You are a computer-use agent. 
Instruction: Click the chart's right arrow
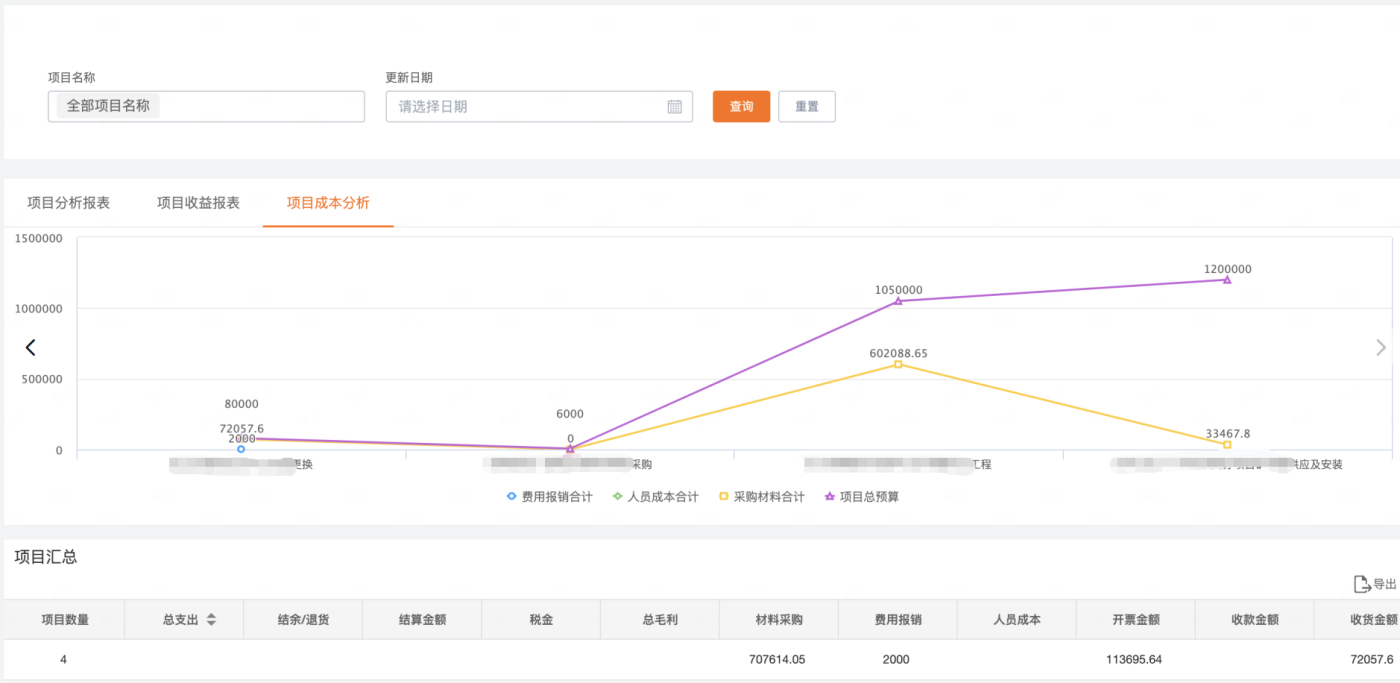(x=1381, y=347)
